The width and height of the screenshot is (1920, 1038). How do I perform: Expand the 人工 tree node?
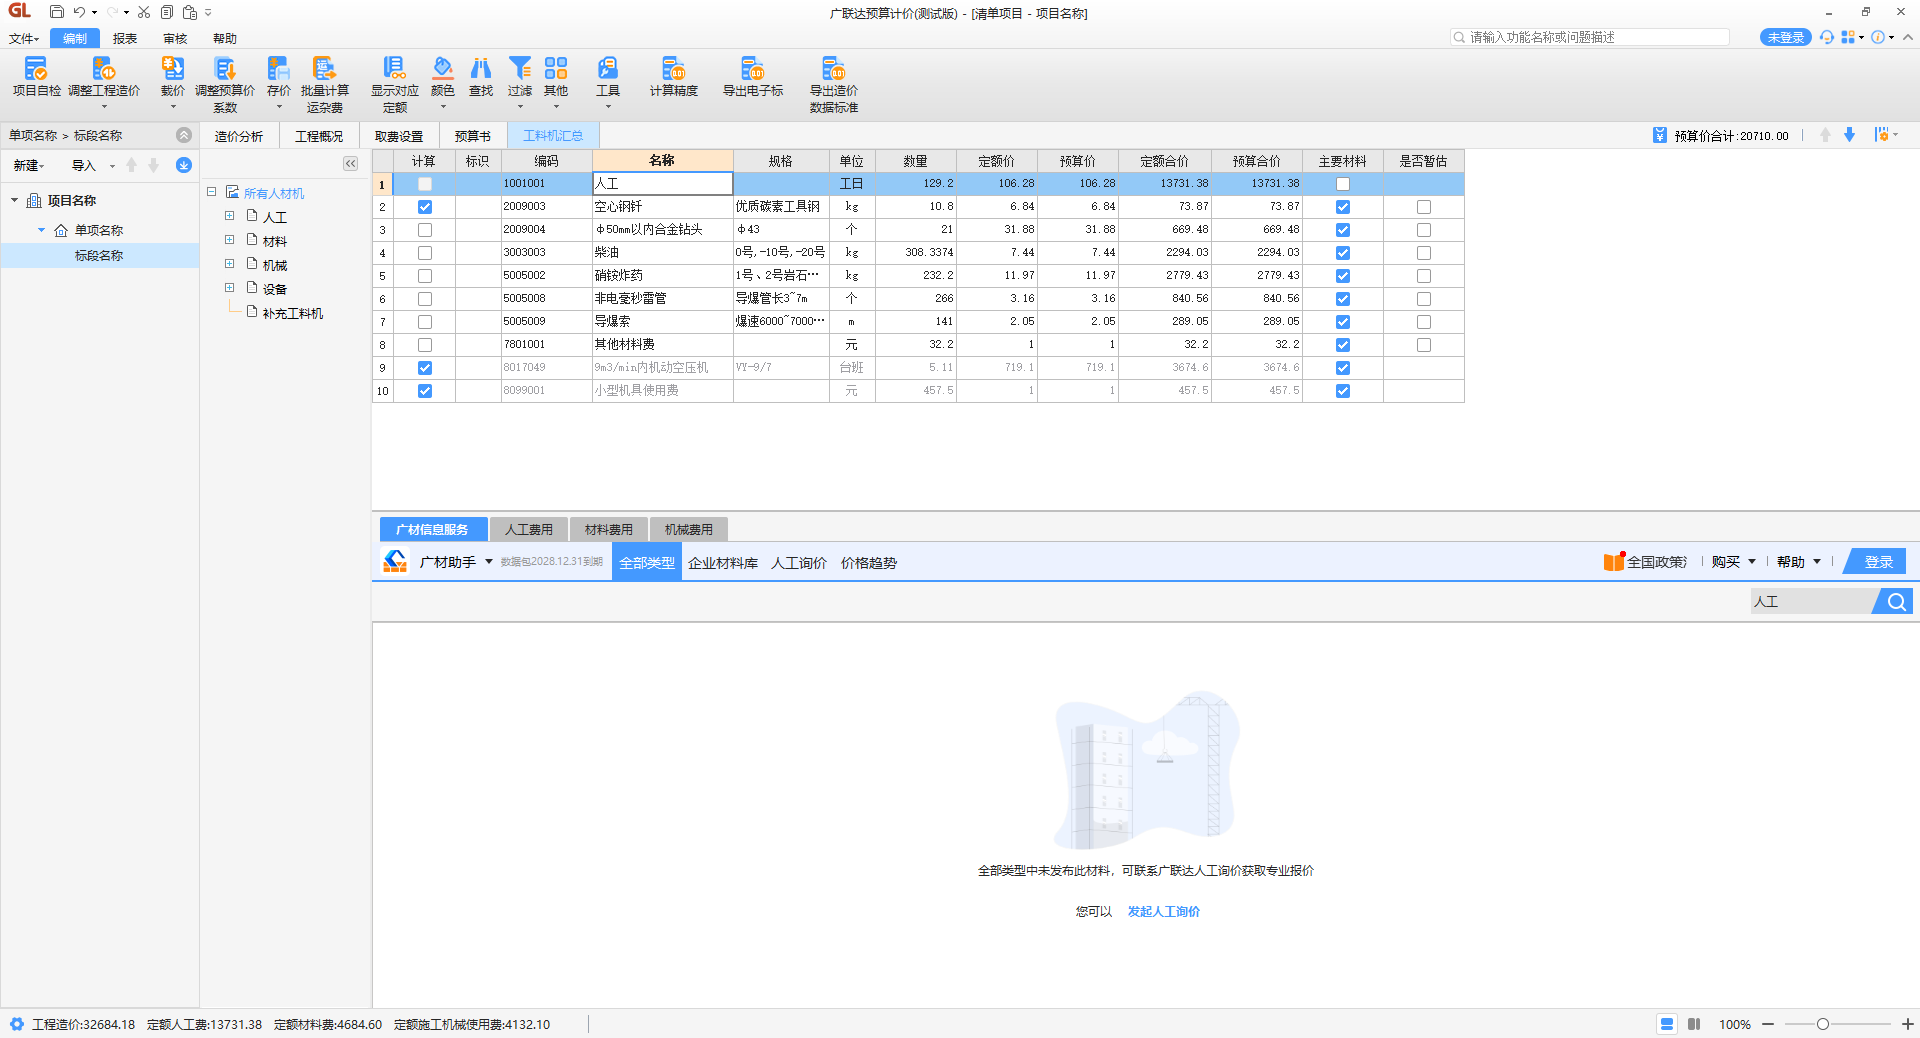229,216
